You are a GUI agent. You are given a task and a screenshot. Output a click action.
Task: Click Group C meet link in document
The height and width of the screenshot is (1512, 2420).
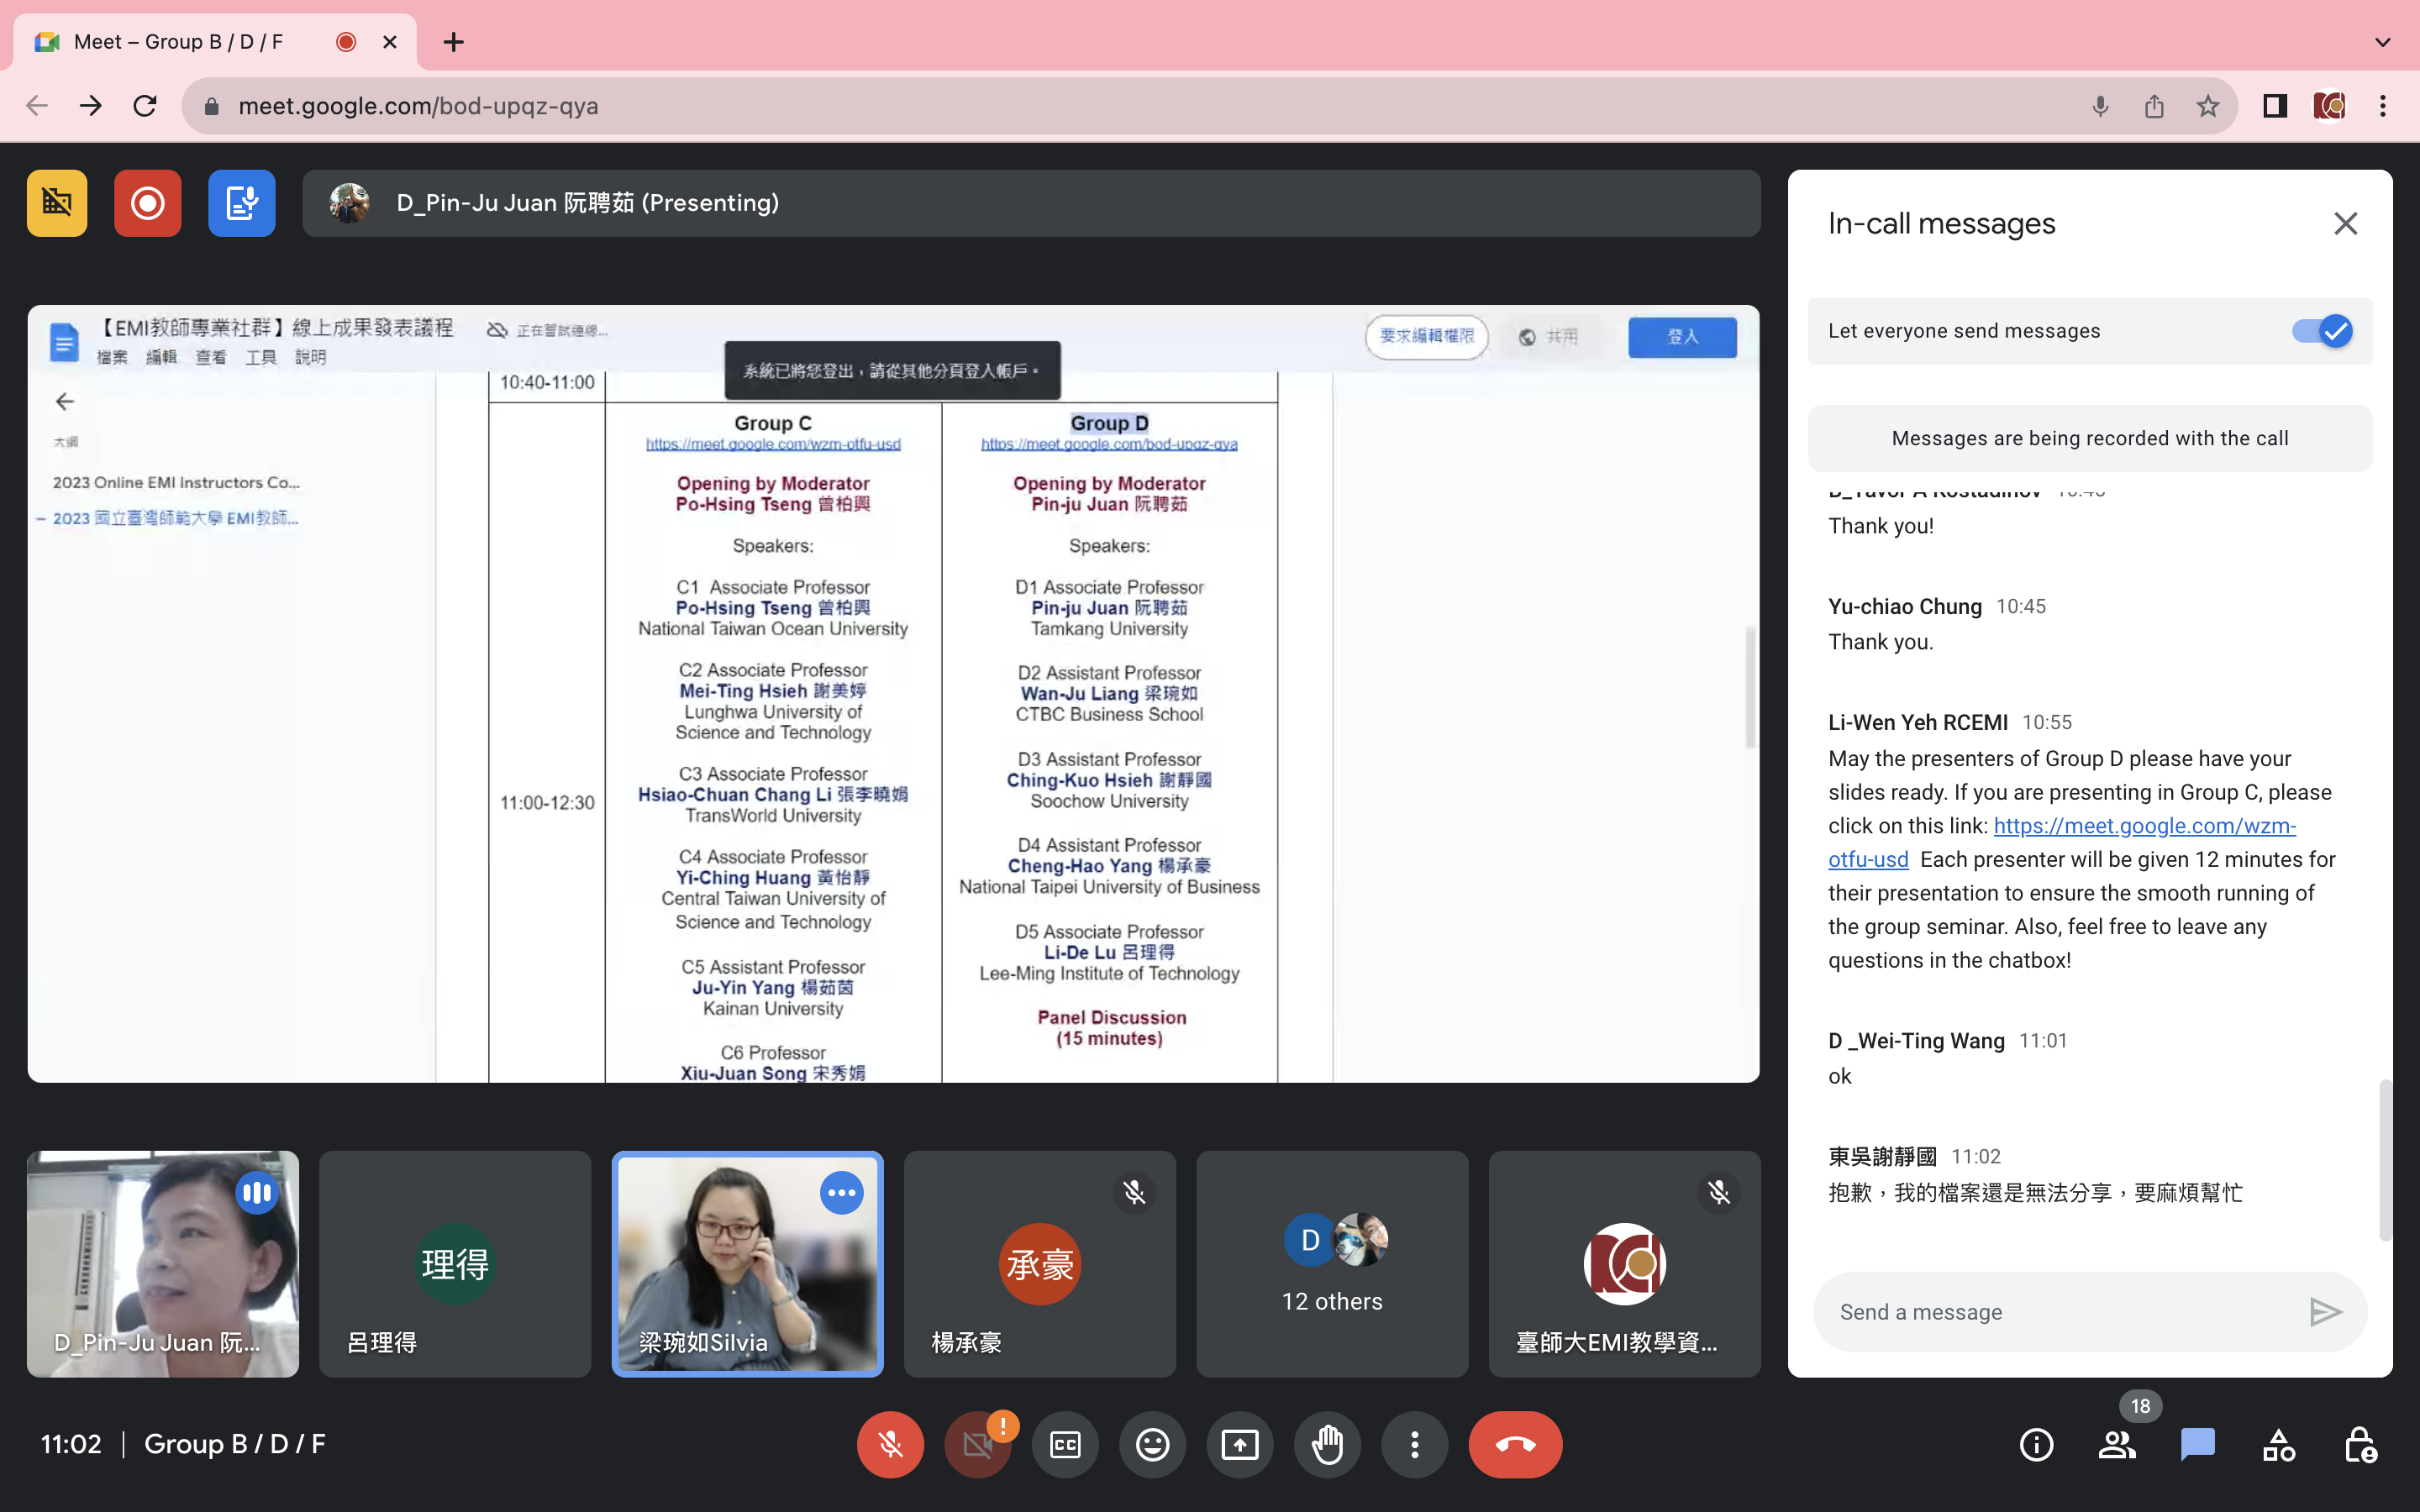click(773, 444)
